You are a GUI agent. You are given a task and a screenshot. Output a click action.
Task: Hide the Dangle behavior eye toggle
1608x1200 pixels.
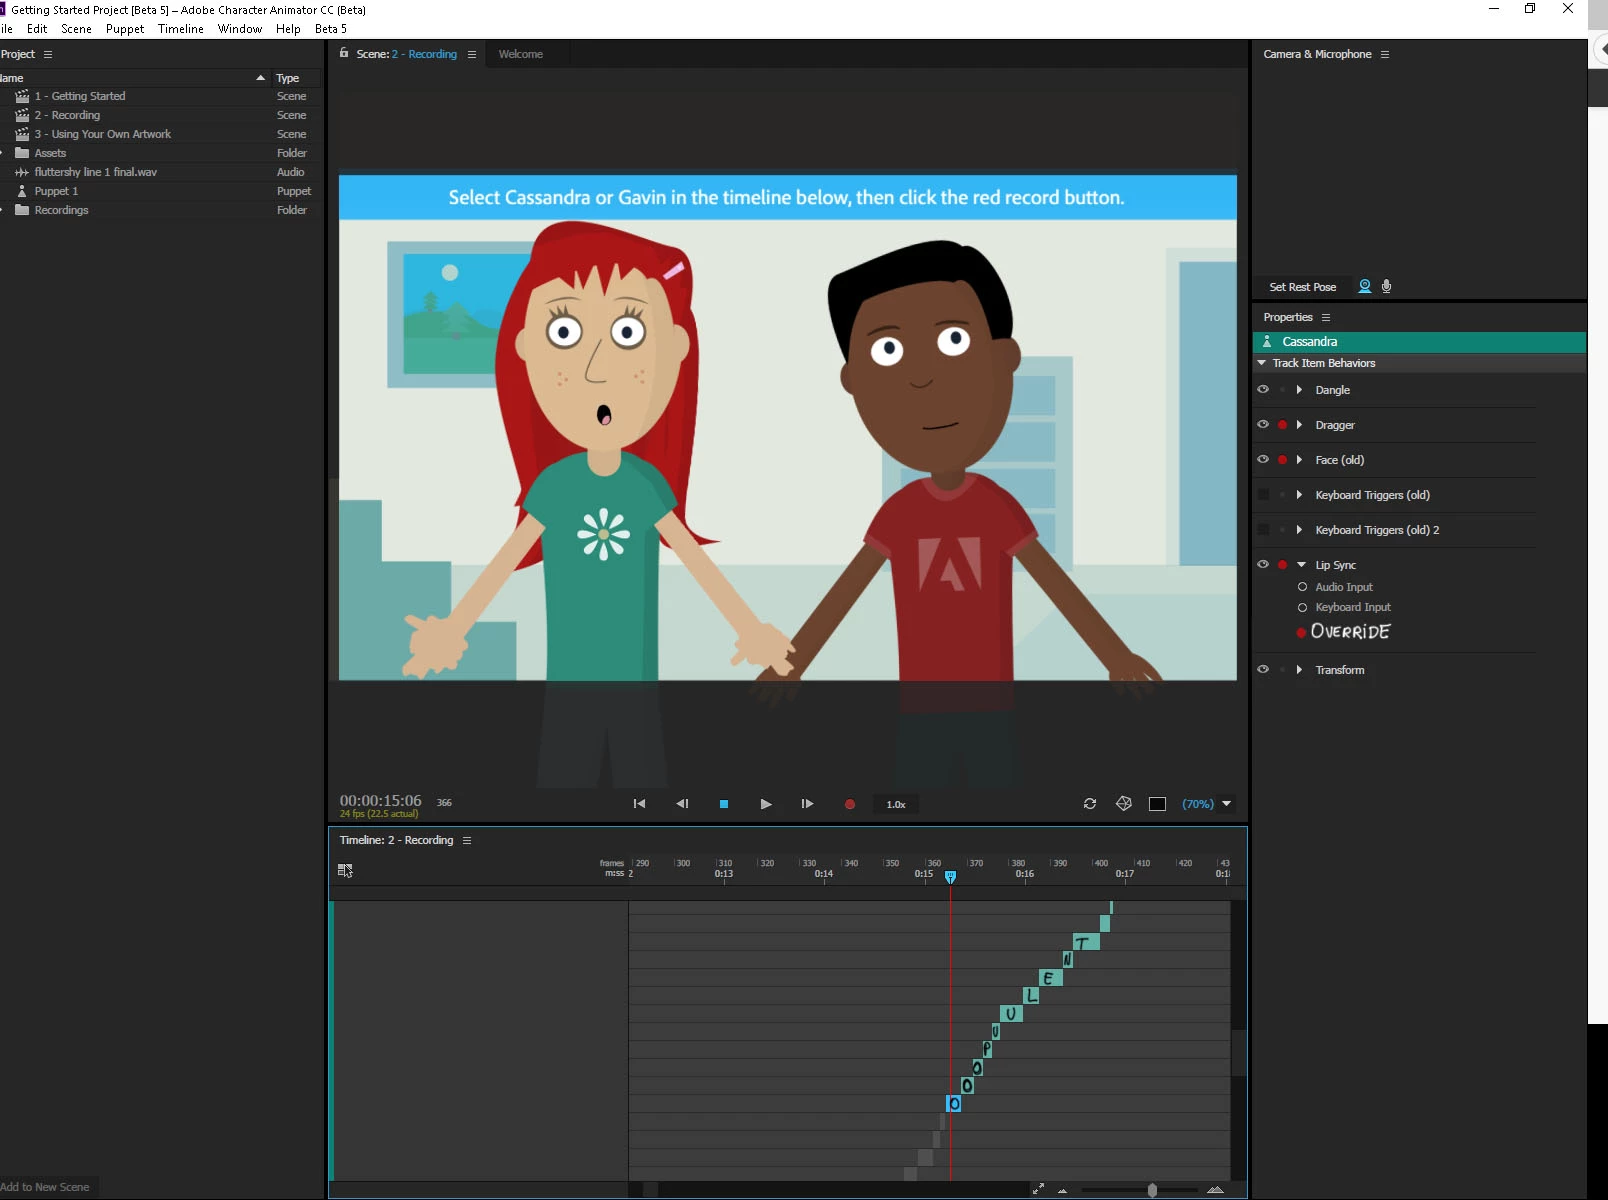1263,390
